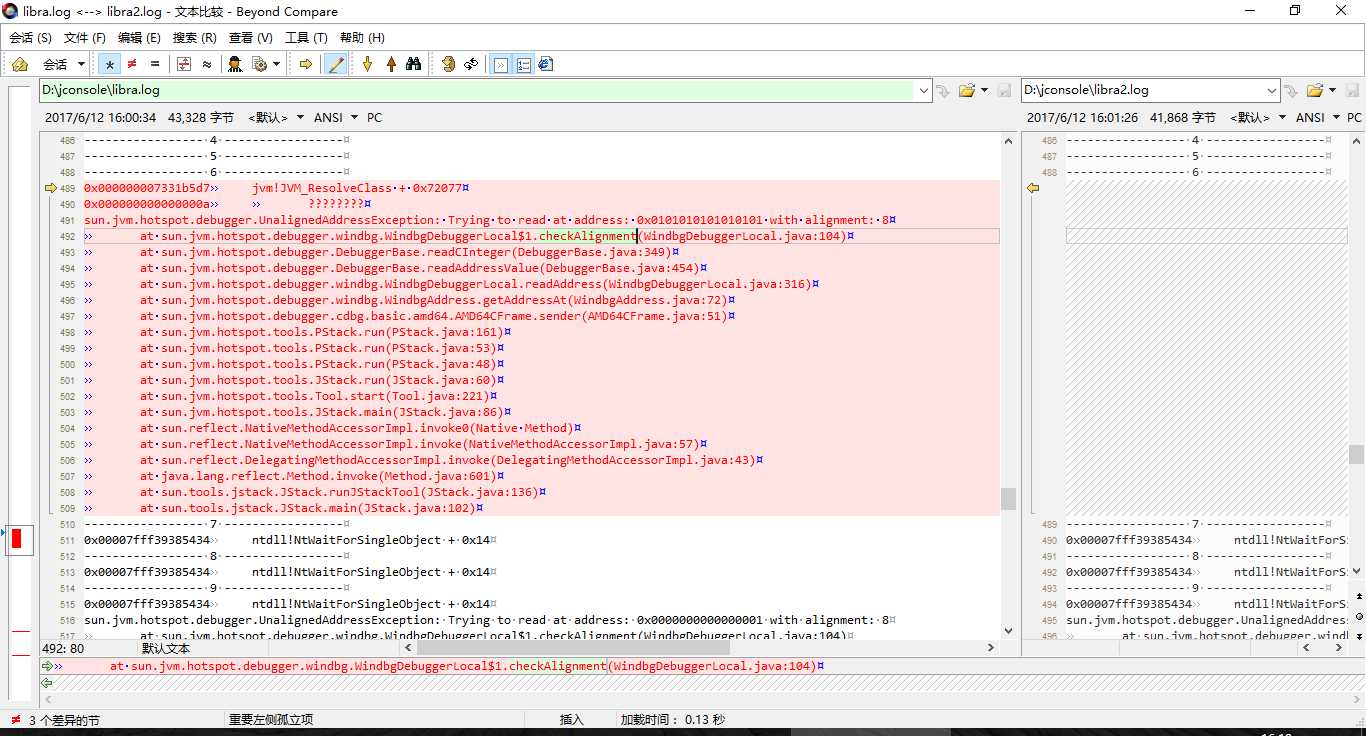Open 工具 (T) menu

click(x=306, y=37)
